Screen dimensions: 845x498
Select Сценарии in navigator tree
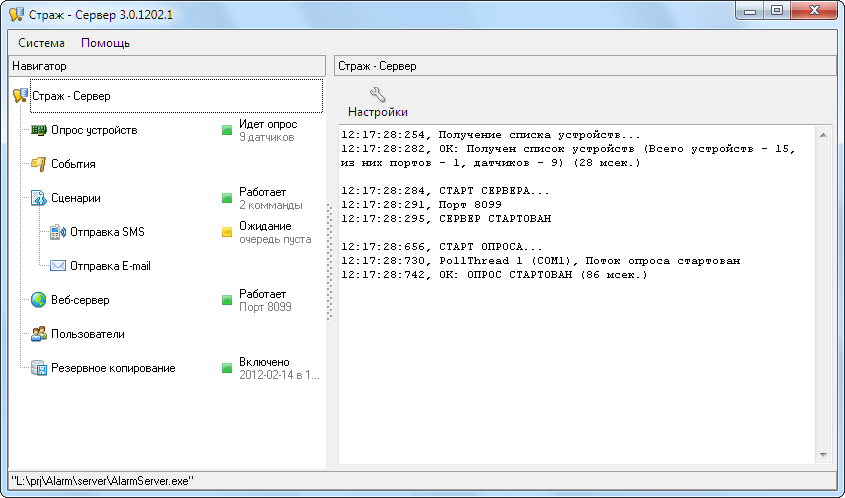click(x=76, y=198)
